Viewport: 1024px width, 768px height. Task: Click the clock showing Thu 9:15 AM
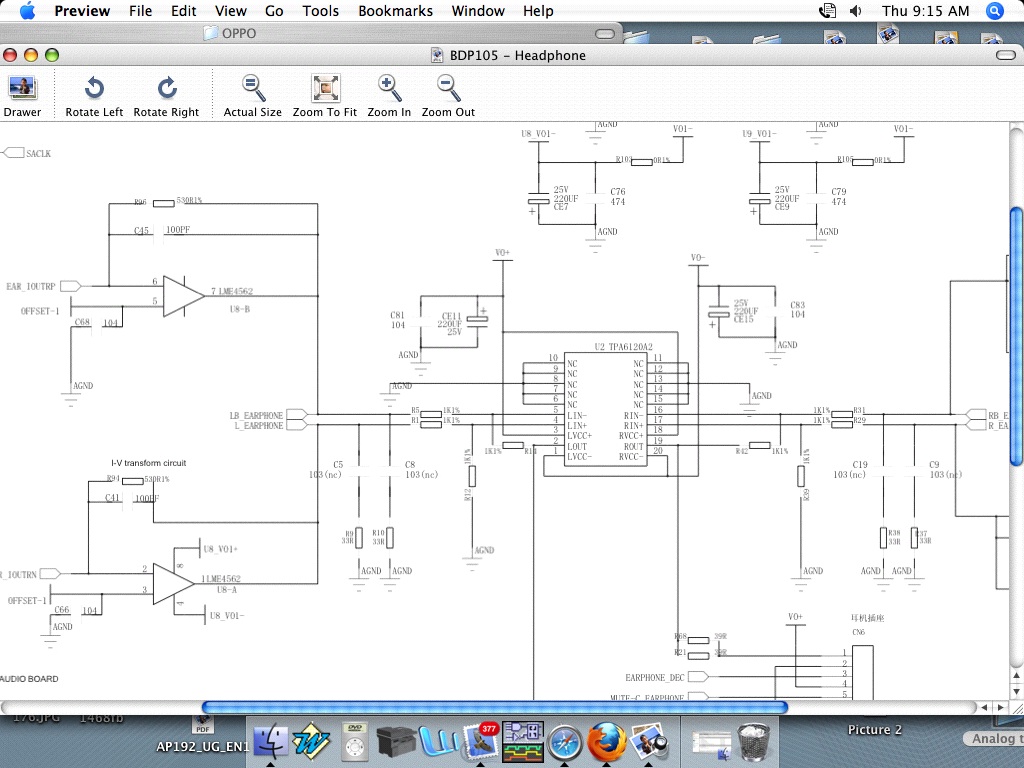(x=925, y=10)
